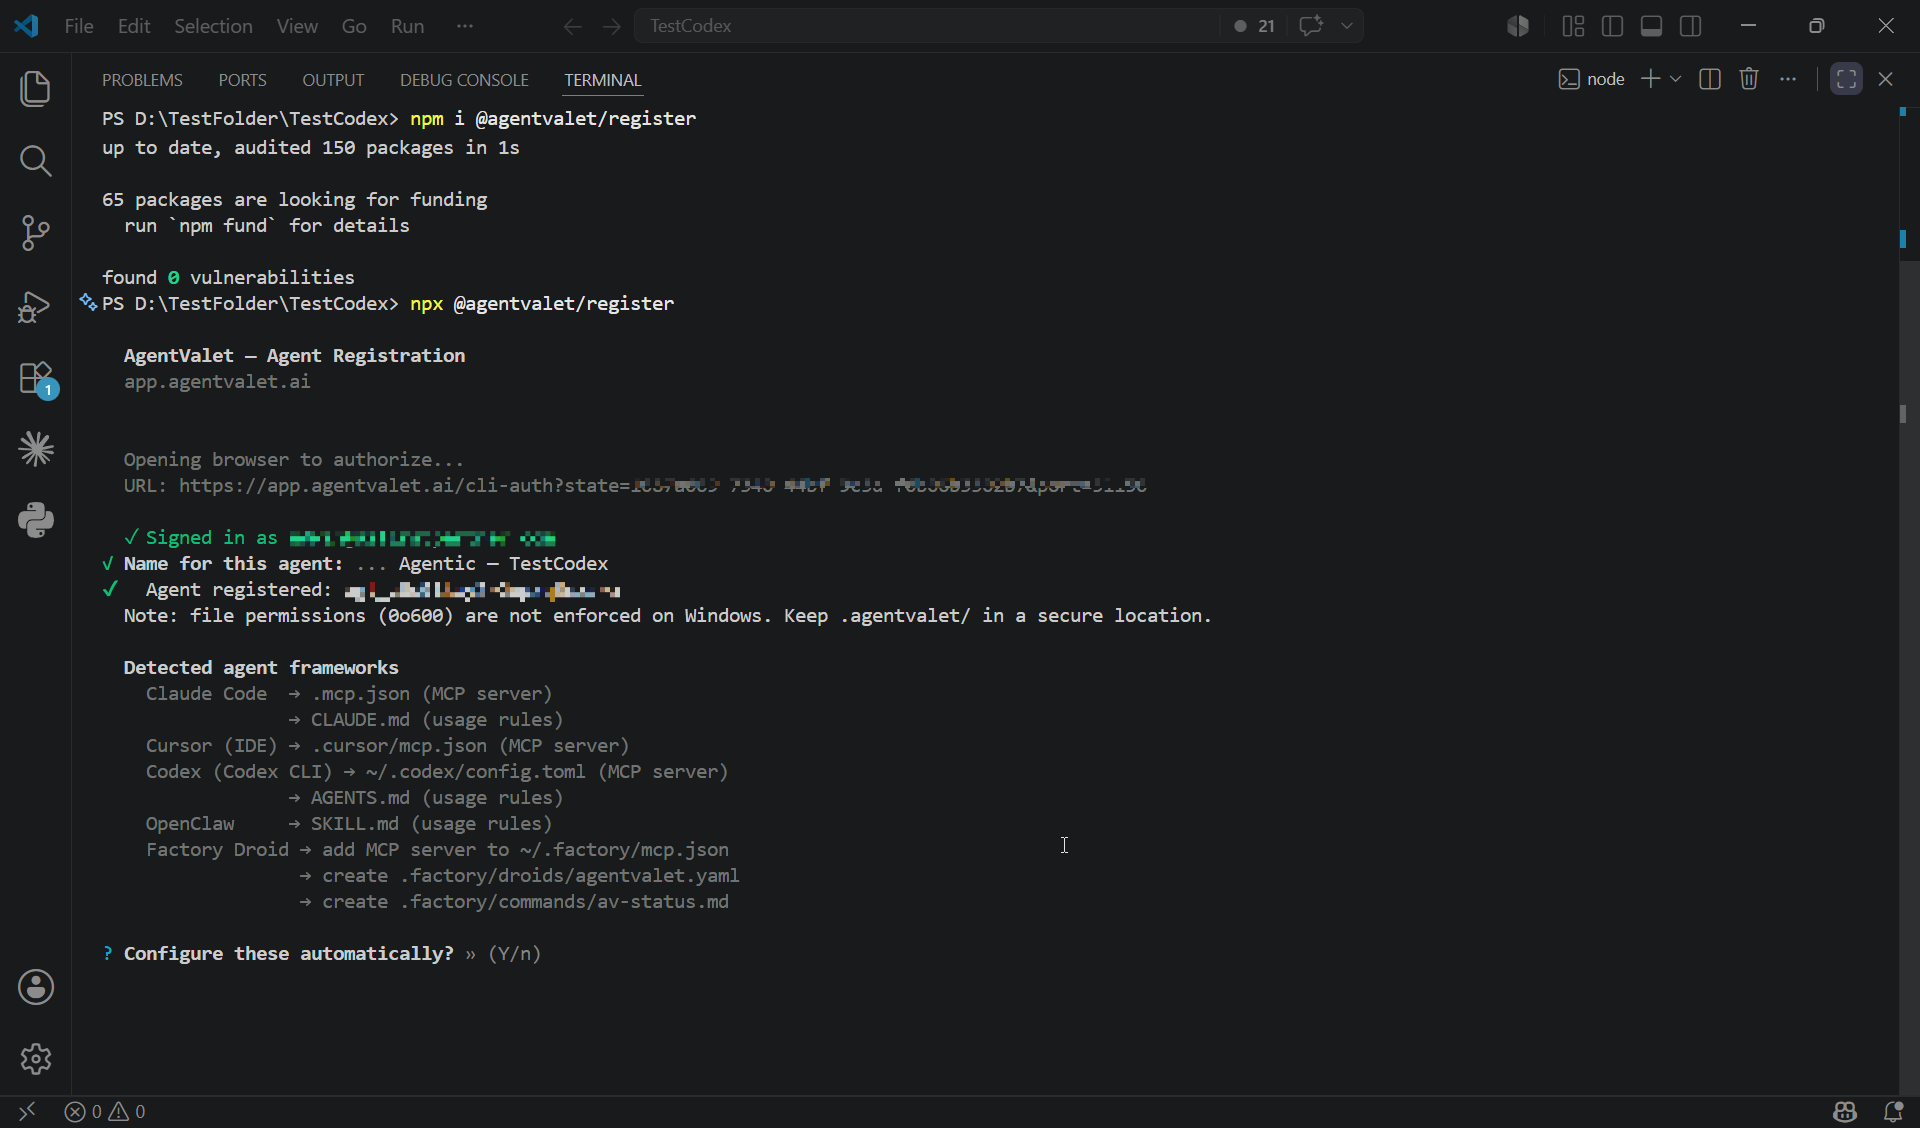Open the Manage gear menu
This screenshot has height=1128, width=1920.
[x=36, y=1059]
